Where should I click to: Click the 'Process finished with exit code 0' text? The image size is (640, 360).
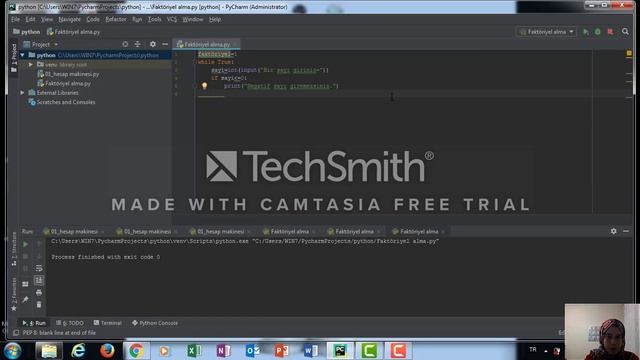[x=106, y=257]
